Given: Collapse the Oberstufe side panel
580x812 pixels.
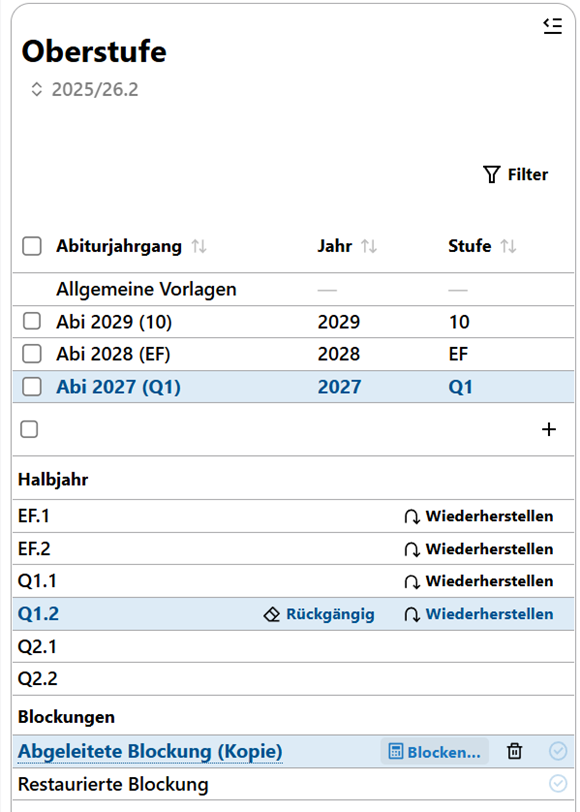Looking at the screenshot, I should pyautogui.click(x=553, y=26).
